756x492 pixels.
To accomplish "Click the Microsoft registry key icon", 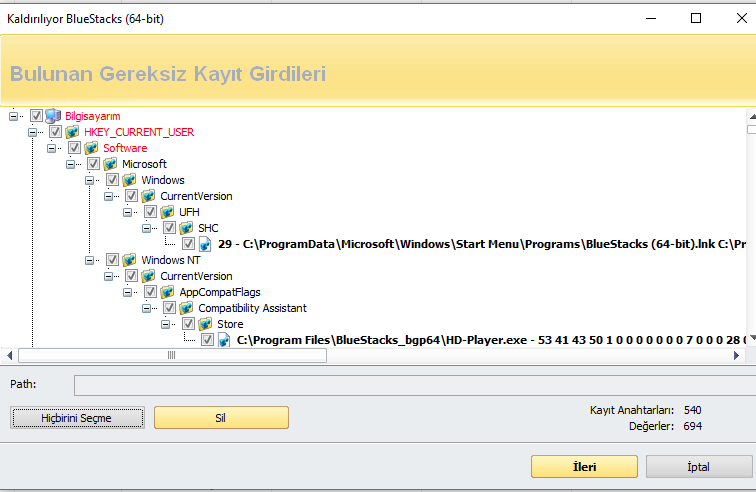I will (x=110, y=164).
